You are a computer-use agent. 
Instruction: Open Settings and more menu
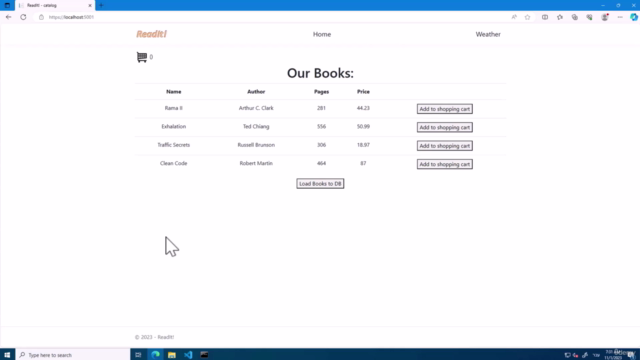[x=620, y=17]
